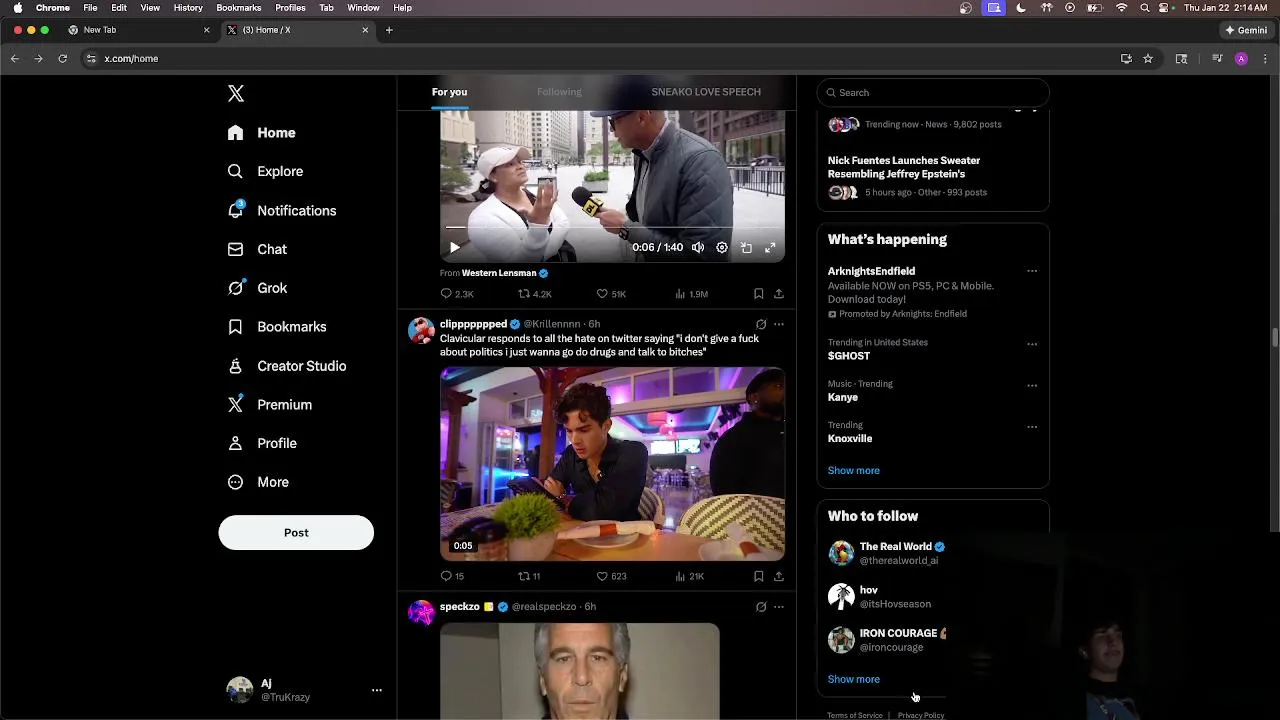Viewport: 1280px width, 720px height.
Task: Open Nick Fuentes sweater news item
Action: (933, 176)
